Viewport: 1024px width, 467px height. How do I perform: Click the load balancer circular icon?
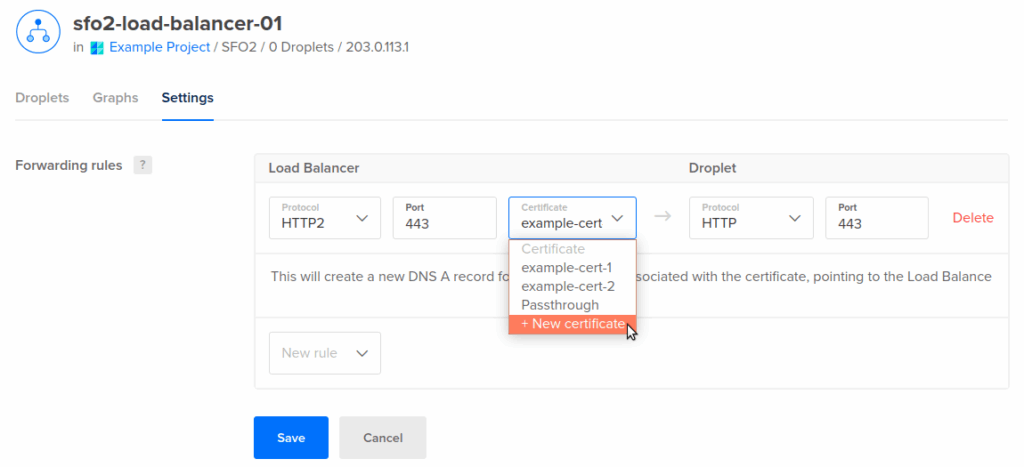pyautogui.click(x=39, y=33)
